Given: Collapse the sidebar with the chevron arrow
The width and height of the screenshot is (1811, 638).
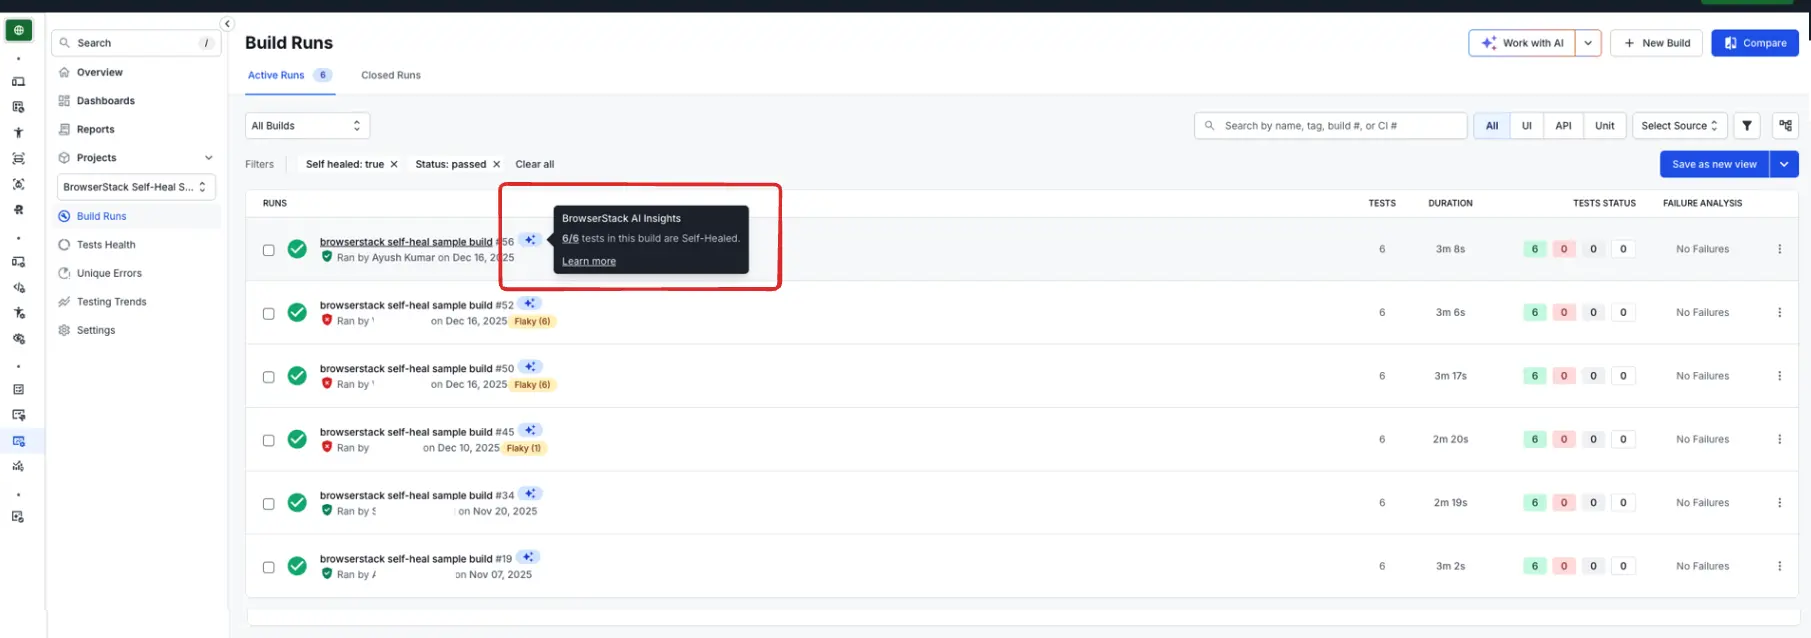Looking at the screenshot, I should pos(227,24).
